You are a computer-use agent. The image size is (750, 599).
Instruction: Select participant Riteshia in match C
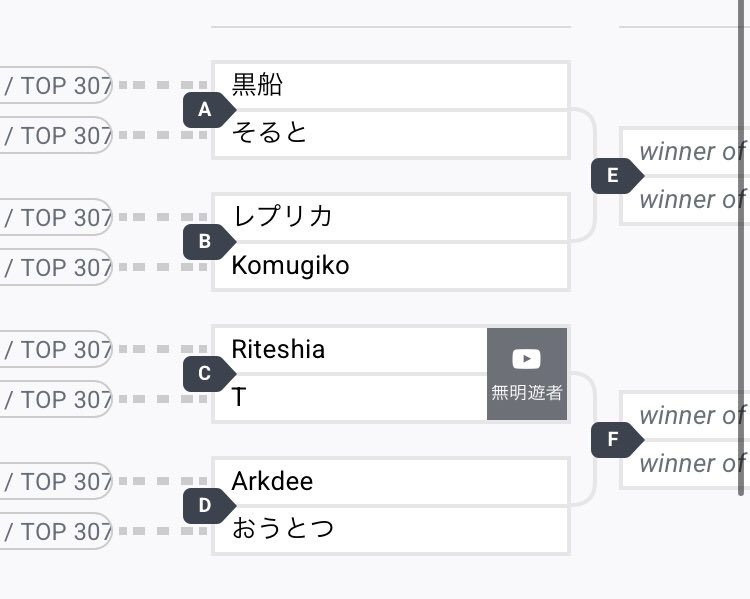point(350,349)
